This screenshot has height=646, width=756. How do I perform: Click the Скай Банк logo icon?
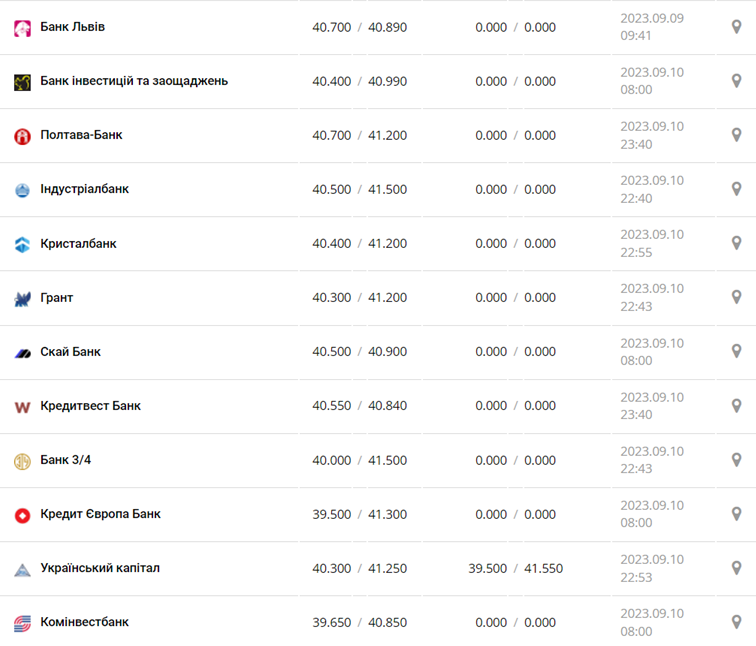[22, 352]
